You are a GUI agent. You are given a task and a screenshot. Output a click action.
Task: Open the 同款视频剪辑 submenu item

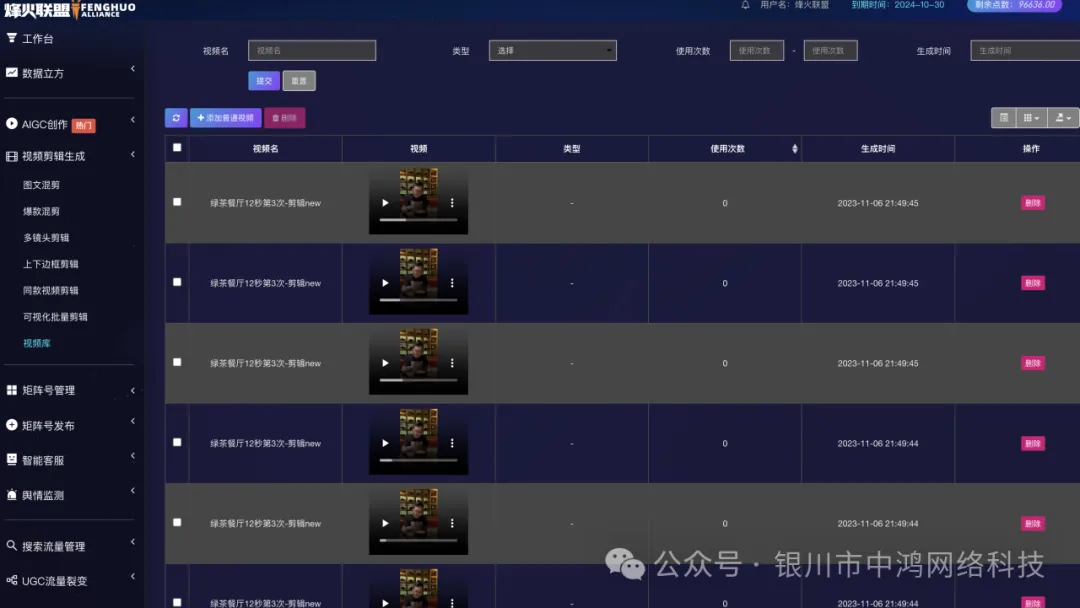coord(51,291)
